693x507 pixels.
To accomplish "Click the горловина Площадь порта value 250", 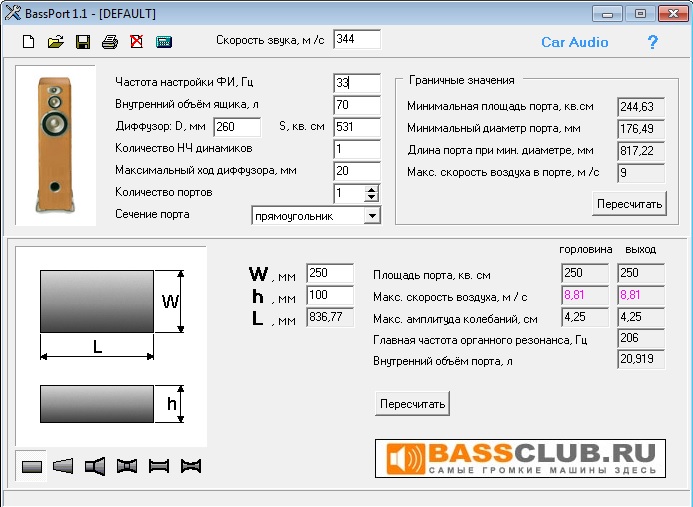I will click(585, 273).
